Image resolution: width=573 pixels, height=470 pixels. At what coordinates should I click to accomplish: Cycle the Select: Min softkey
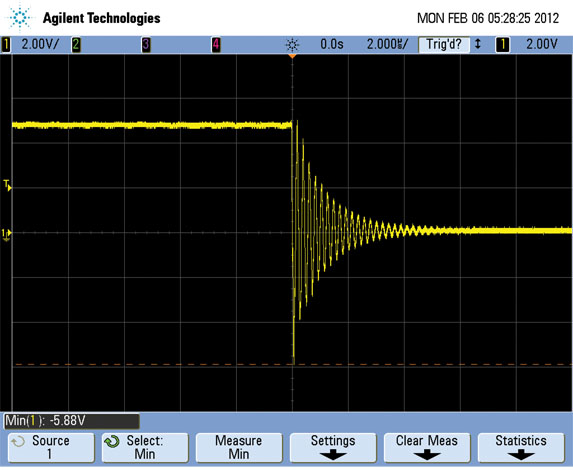point(145,447)
